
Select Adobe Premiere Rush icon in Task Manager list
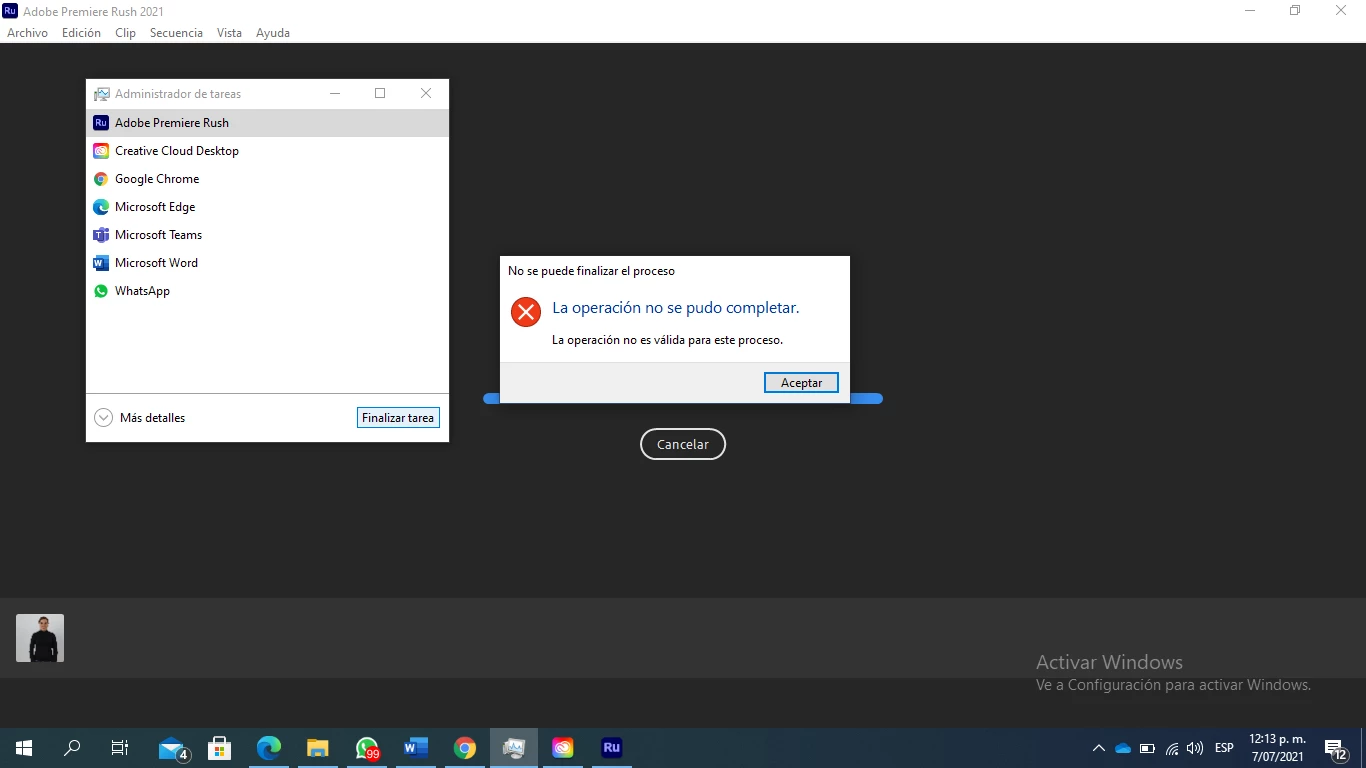click(x=101, y=123)
